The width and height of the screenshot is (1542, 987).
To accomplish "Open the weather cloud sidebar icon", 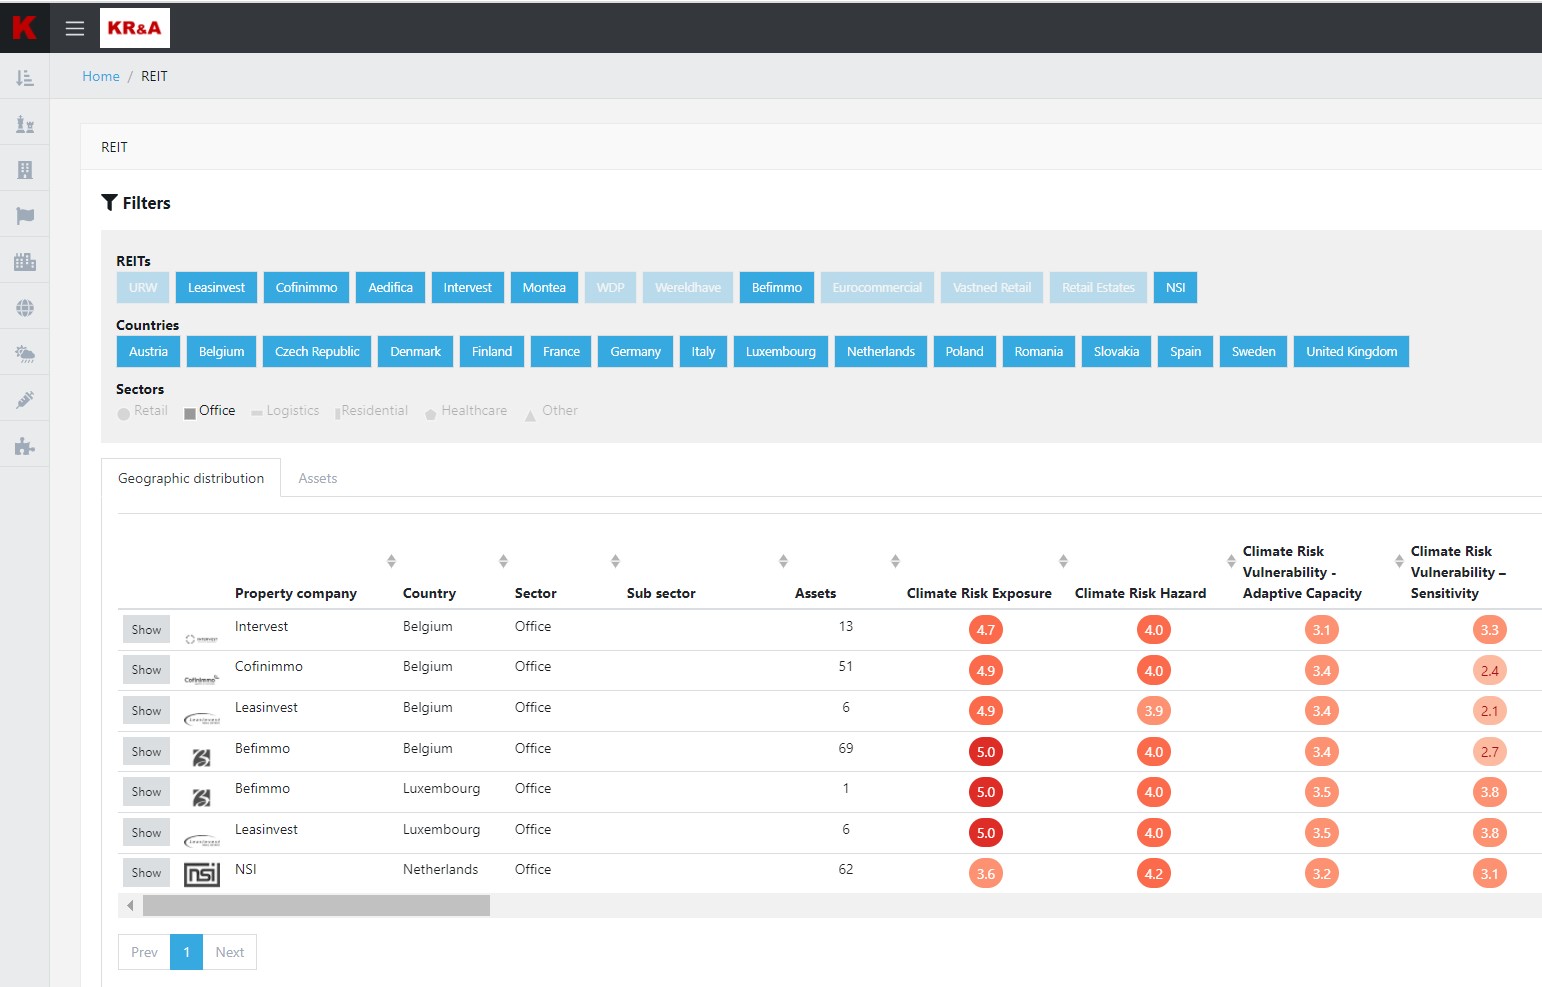I will coord(25,354).
